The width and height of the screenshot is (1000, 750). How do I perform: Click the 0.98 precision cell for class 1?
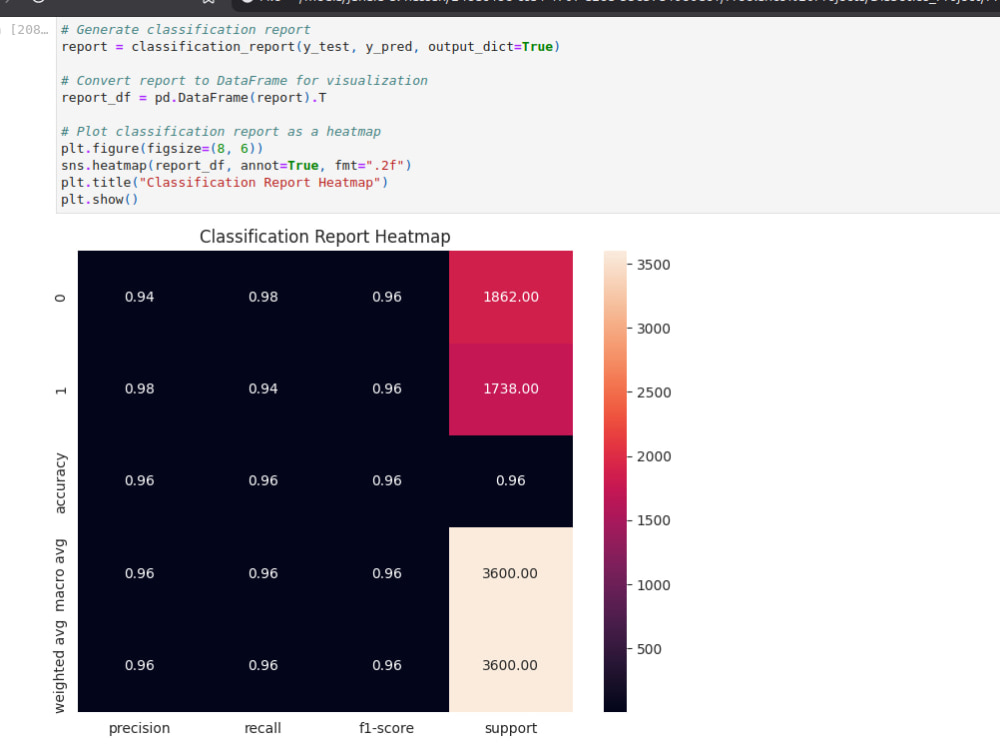click(140, 389)
